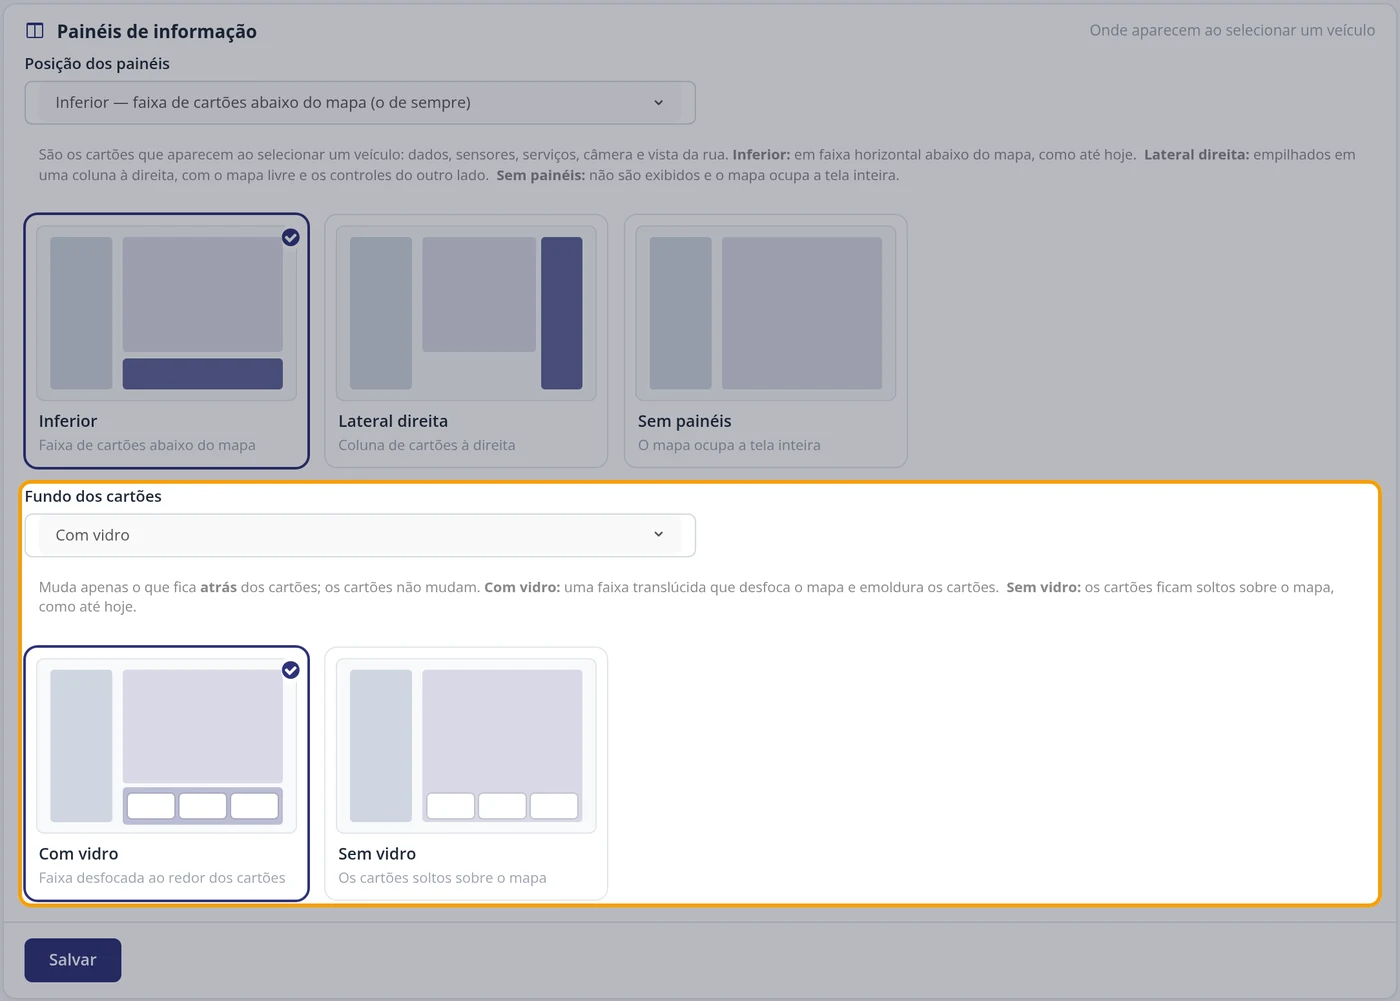Click the Sem vidro preview thumbnail

466,746
